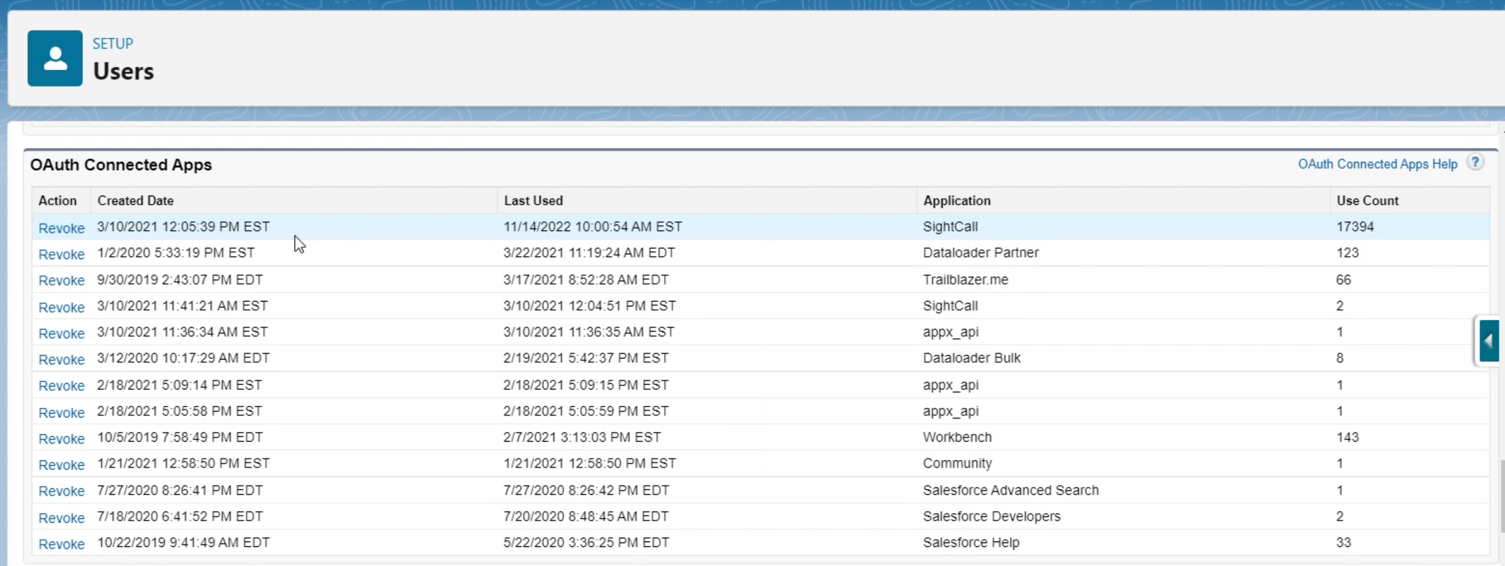Expand the collapsed side panel arrow
This screenshot has height=566, width=1505.
[x=1488, y=341]
